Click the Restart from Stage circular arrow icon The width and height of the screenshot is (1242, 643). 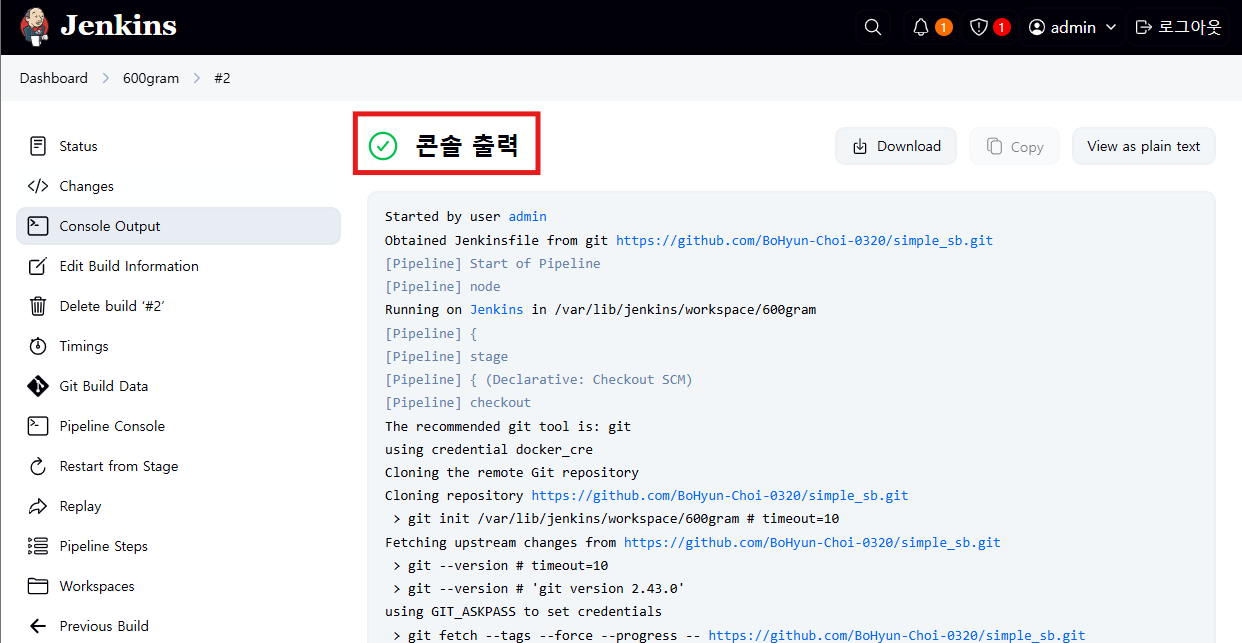(x=38, y=466)
